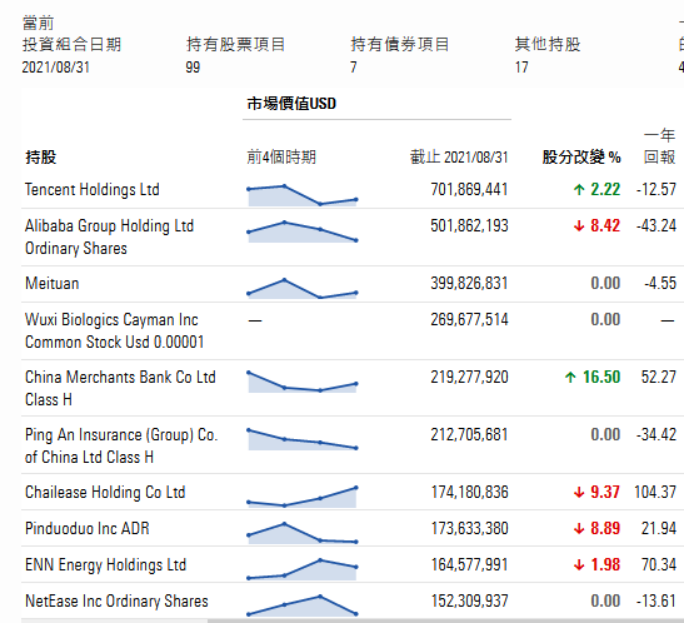Screen dimensions: 684x623
Task: Click the 截止 2021/08/31 column header
Action: tap(459, 157)
